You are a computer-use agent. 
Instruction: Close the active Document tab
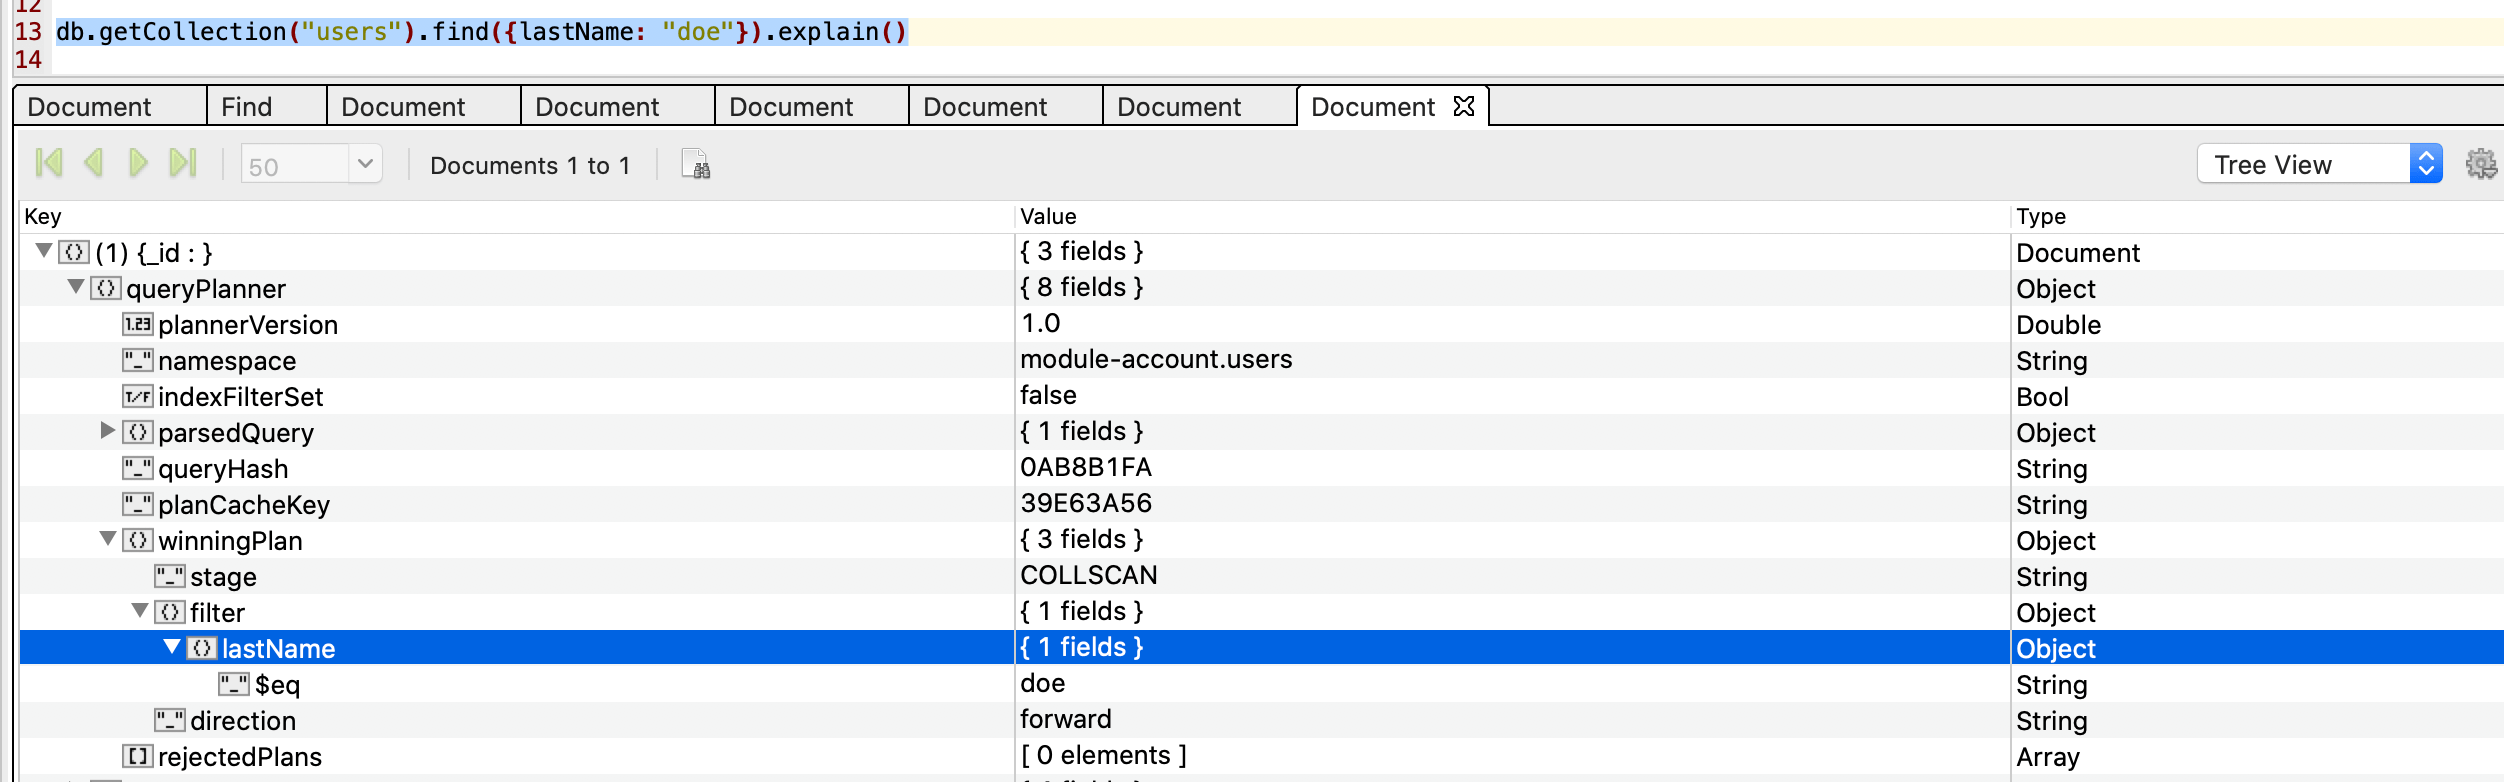1464,106
